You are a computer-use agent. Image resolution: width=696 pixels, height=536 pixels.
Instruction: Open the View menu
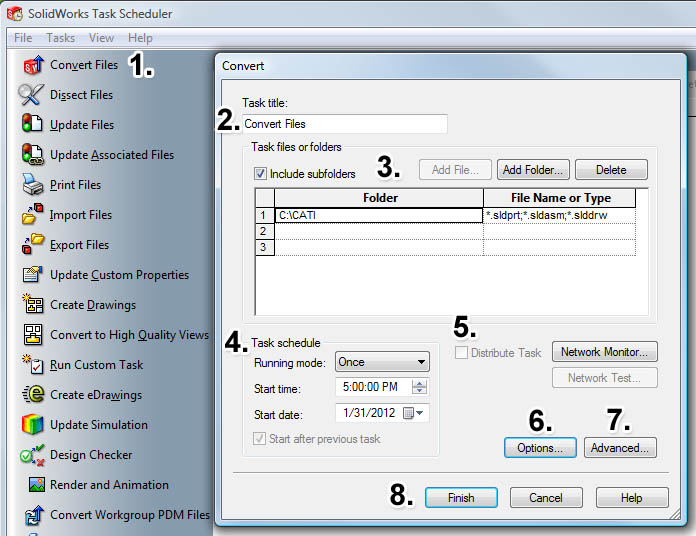point(101,38)
